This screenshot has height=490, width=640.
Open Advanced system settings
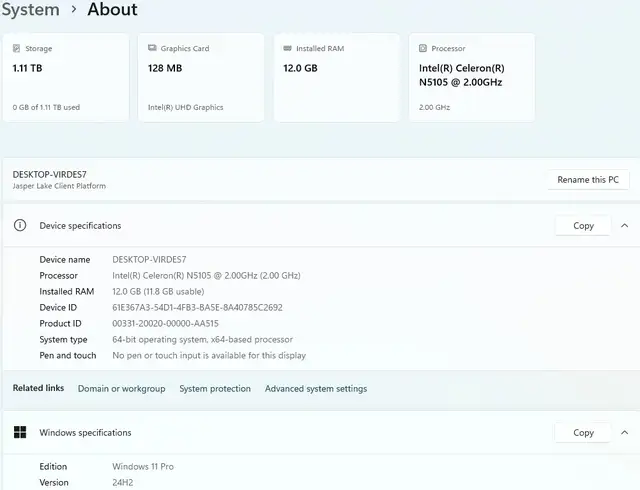pyautogui.click(x=316, y=389)
